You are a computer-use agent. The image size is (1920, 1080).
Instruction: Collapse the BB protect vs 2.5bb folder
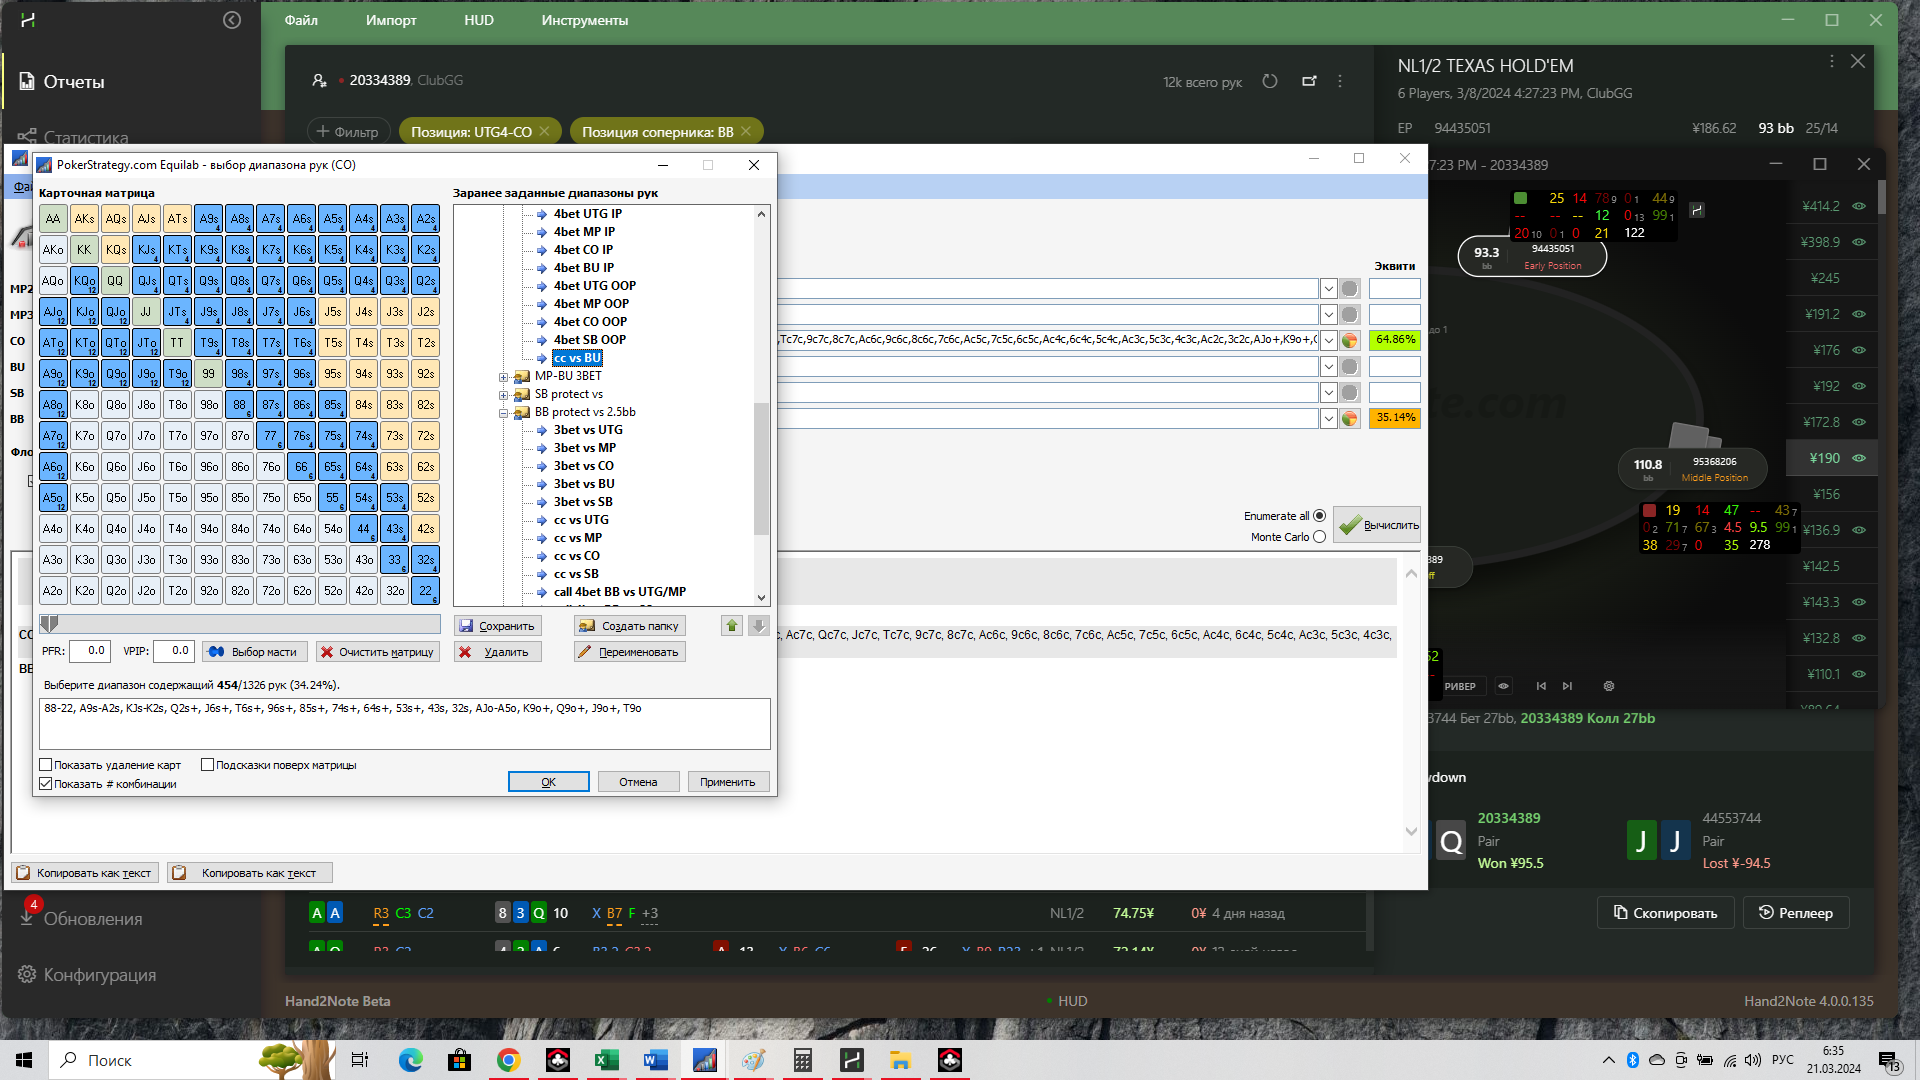(x=504, y=413)
